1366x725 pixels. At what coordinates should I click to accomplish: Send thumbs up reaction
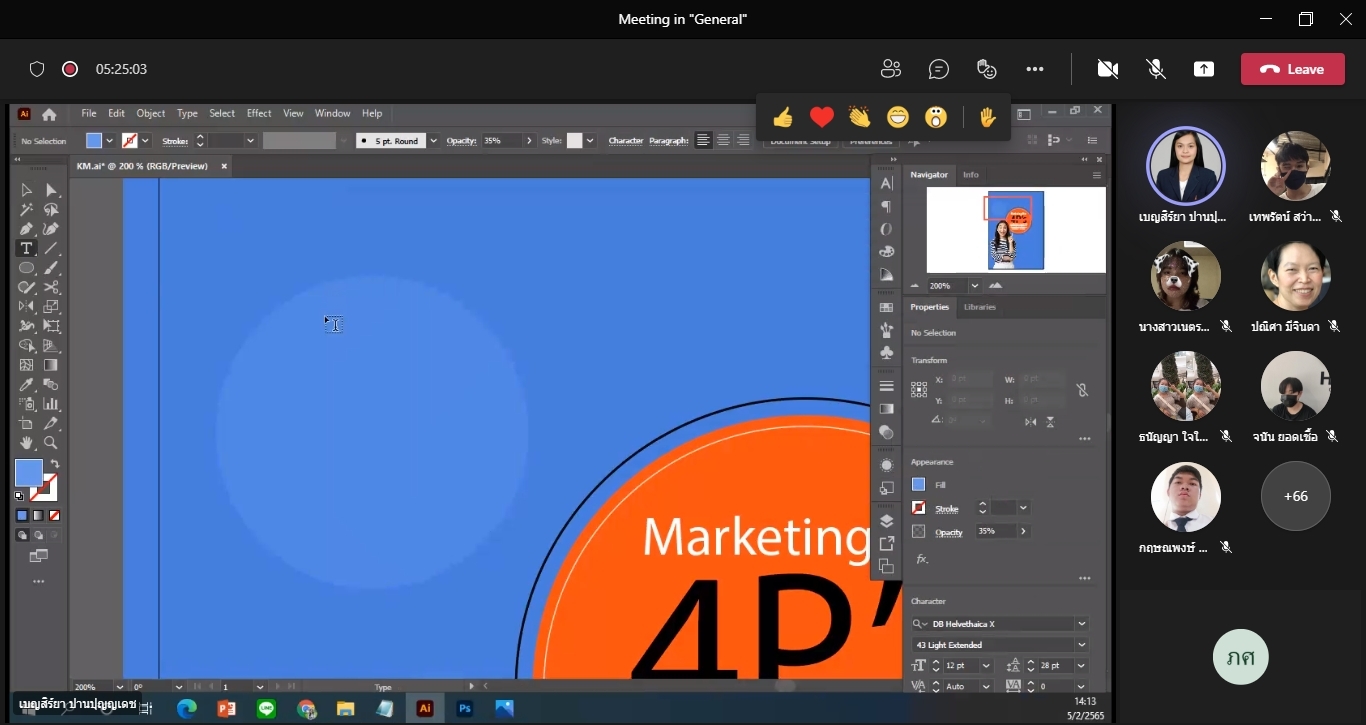(x=783, y=118)
